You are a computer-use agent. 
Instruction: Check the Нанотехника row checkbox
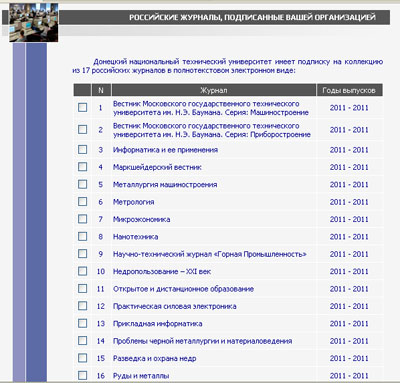point(82,236)
